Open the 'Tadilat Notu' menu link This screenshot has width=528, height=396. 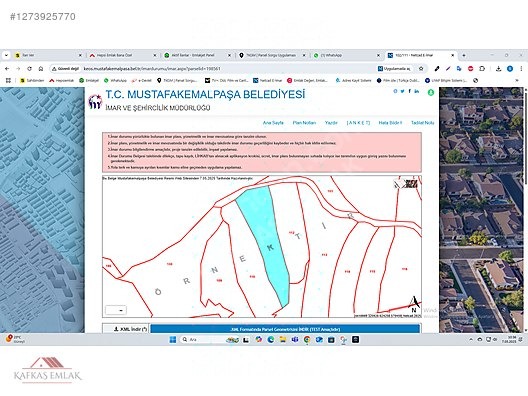click(422, 123)
